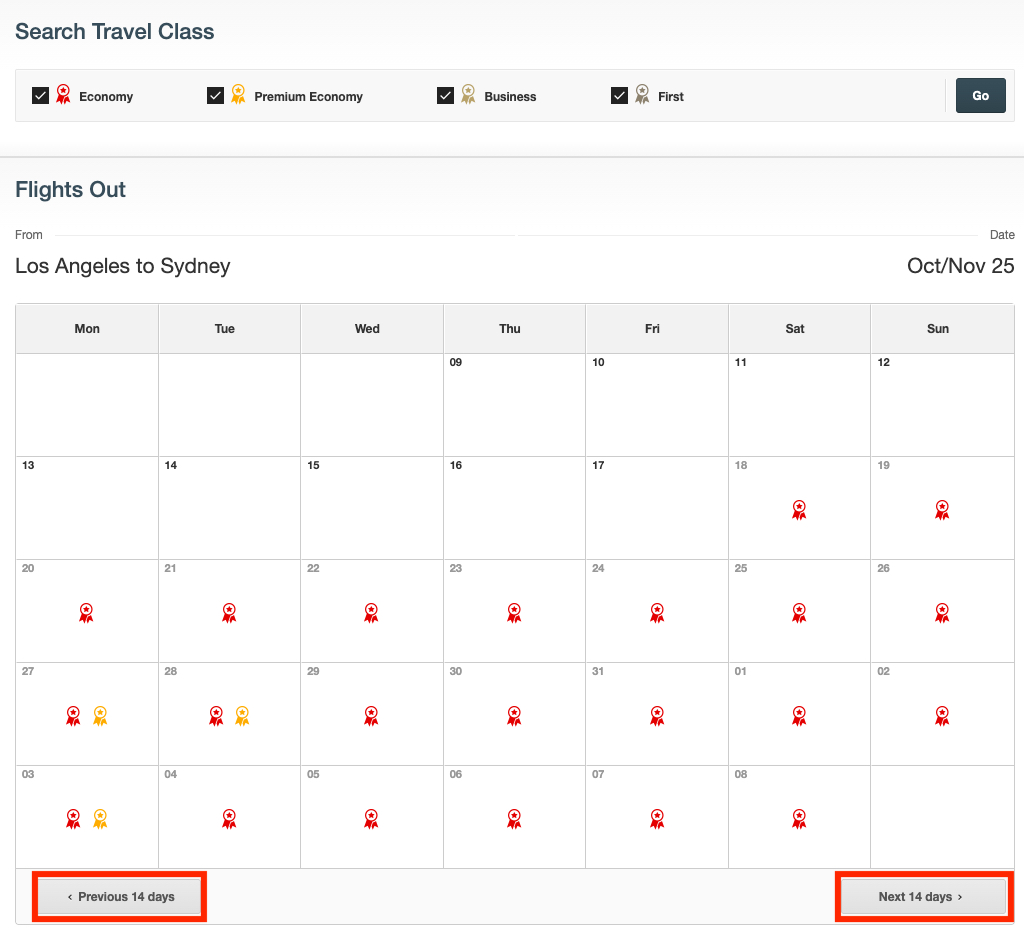Viewport: 1024px width, 931px height.
Task: Click the Fri column header
Action: [x=657, y=328]
